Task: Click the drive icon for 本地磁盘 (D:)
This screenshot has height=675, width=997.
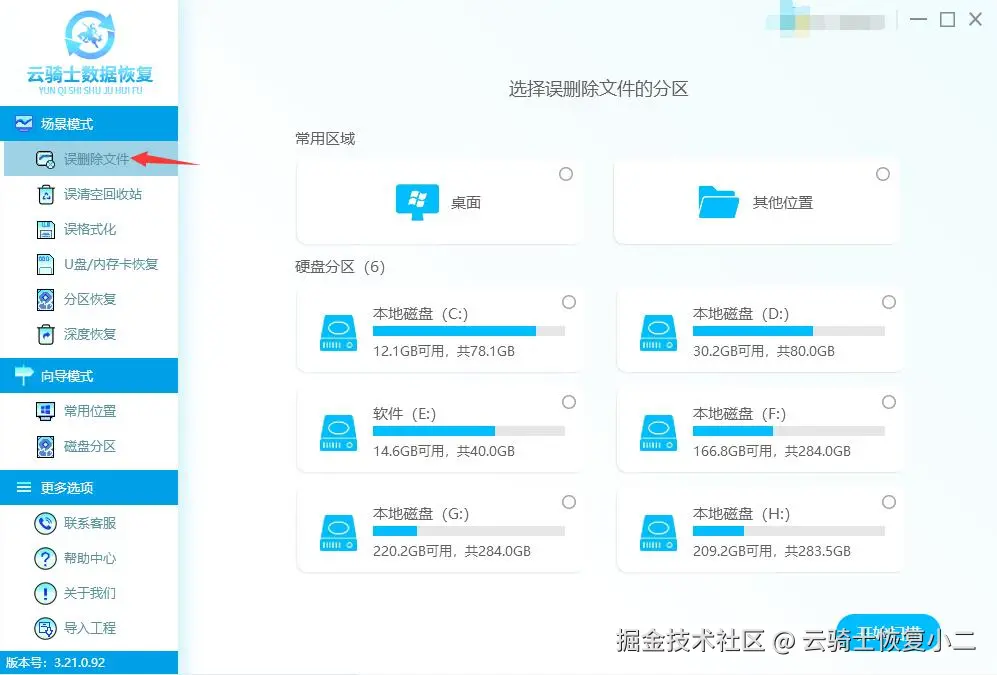Action: [658, 333]
